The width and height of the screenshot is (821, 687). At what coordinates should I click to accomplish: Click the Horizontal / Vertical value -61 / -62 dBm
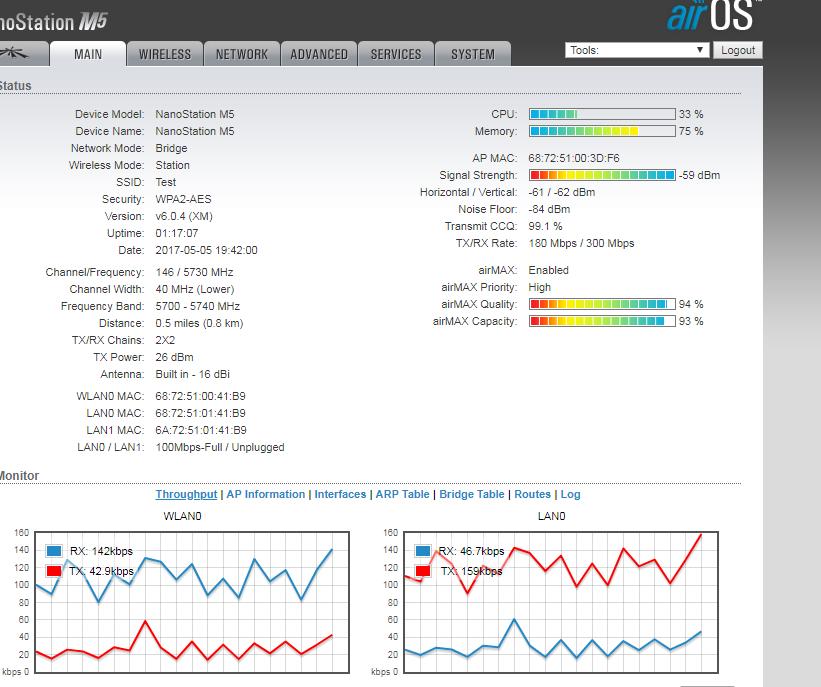(x=562, y=192)
